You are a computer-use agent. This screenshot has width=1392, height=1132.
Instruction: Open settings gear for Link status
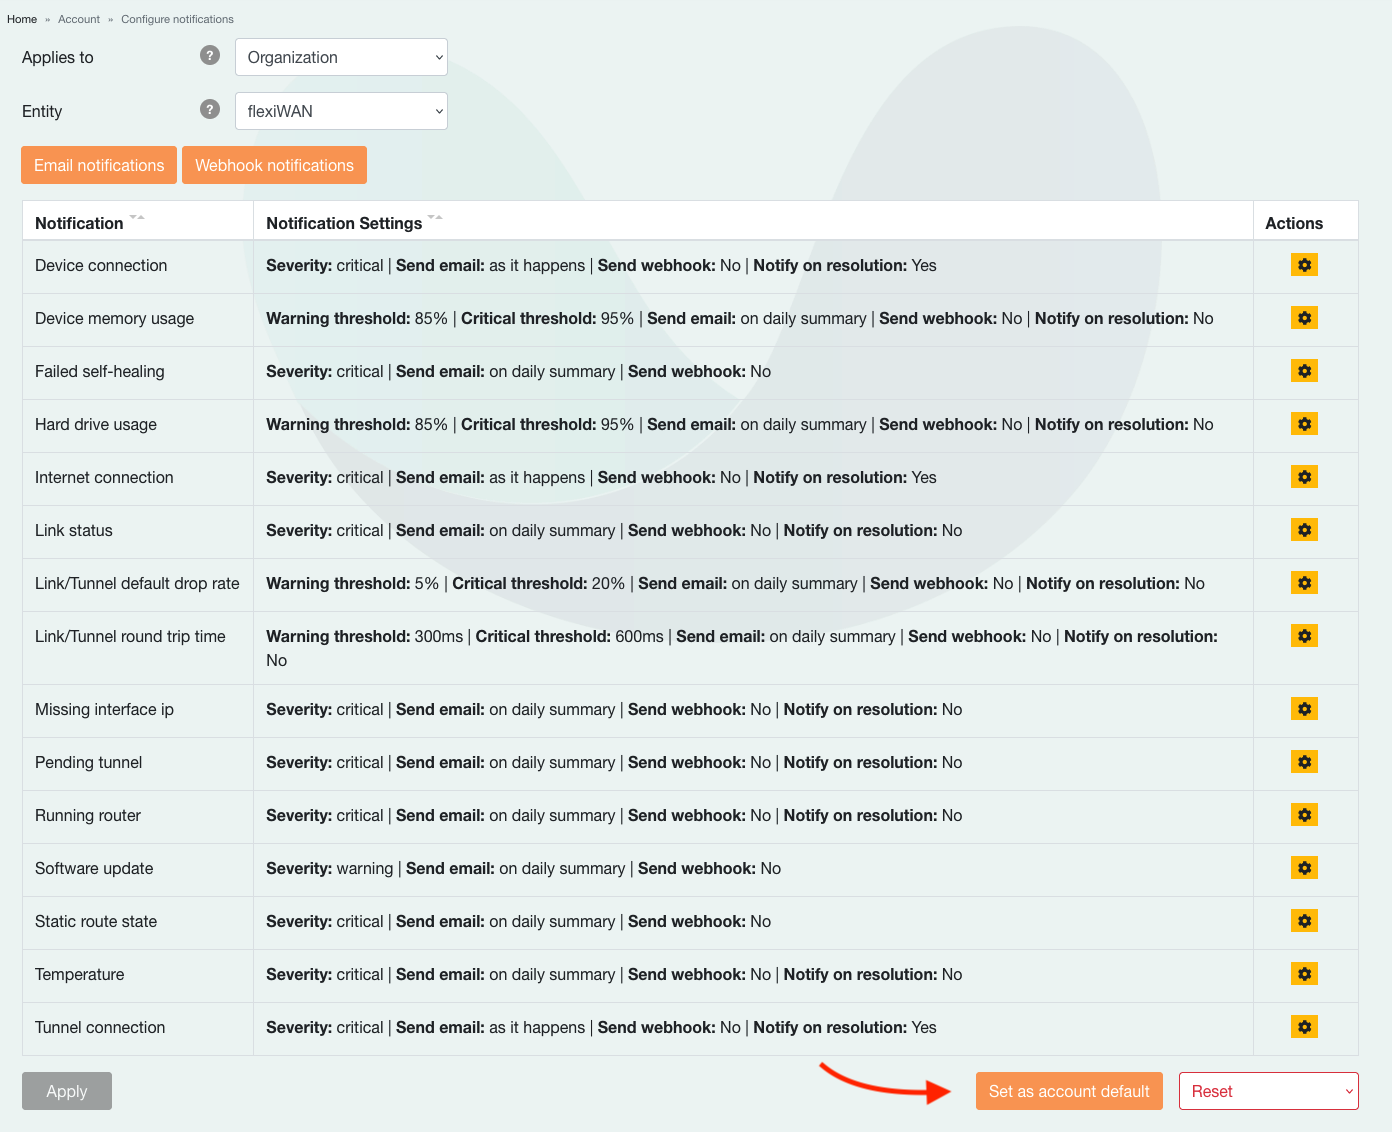1304,530
